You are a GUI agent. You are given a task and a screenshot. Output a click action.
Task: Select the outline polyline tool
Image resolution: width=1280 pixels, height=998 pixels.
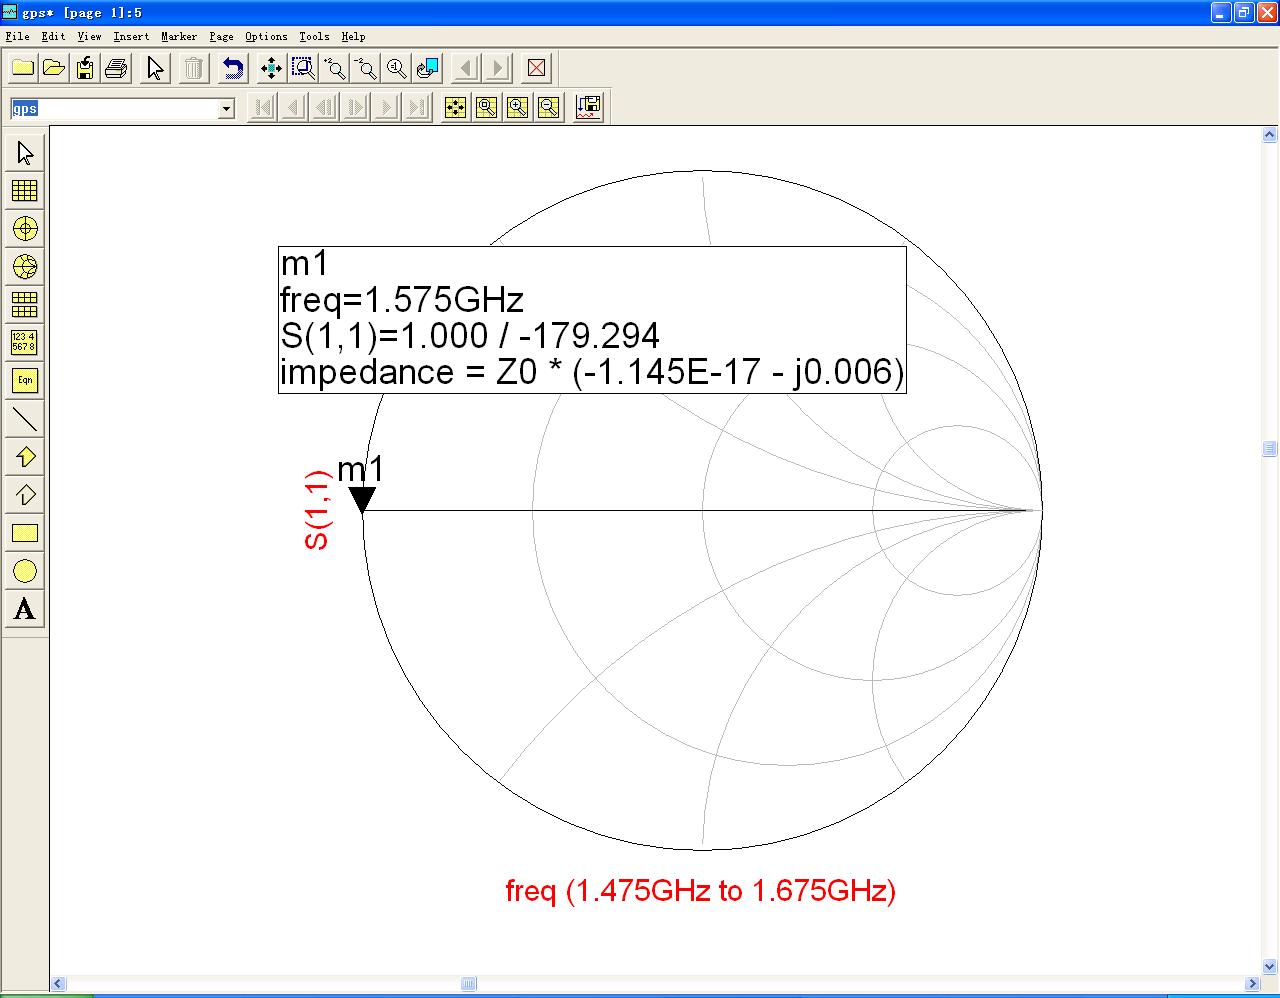coord(25,495)
